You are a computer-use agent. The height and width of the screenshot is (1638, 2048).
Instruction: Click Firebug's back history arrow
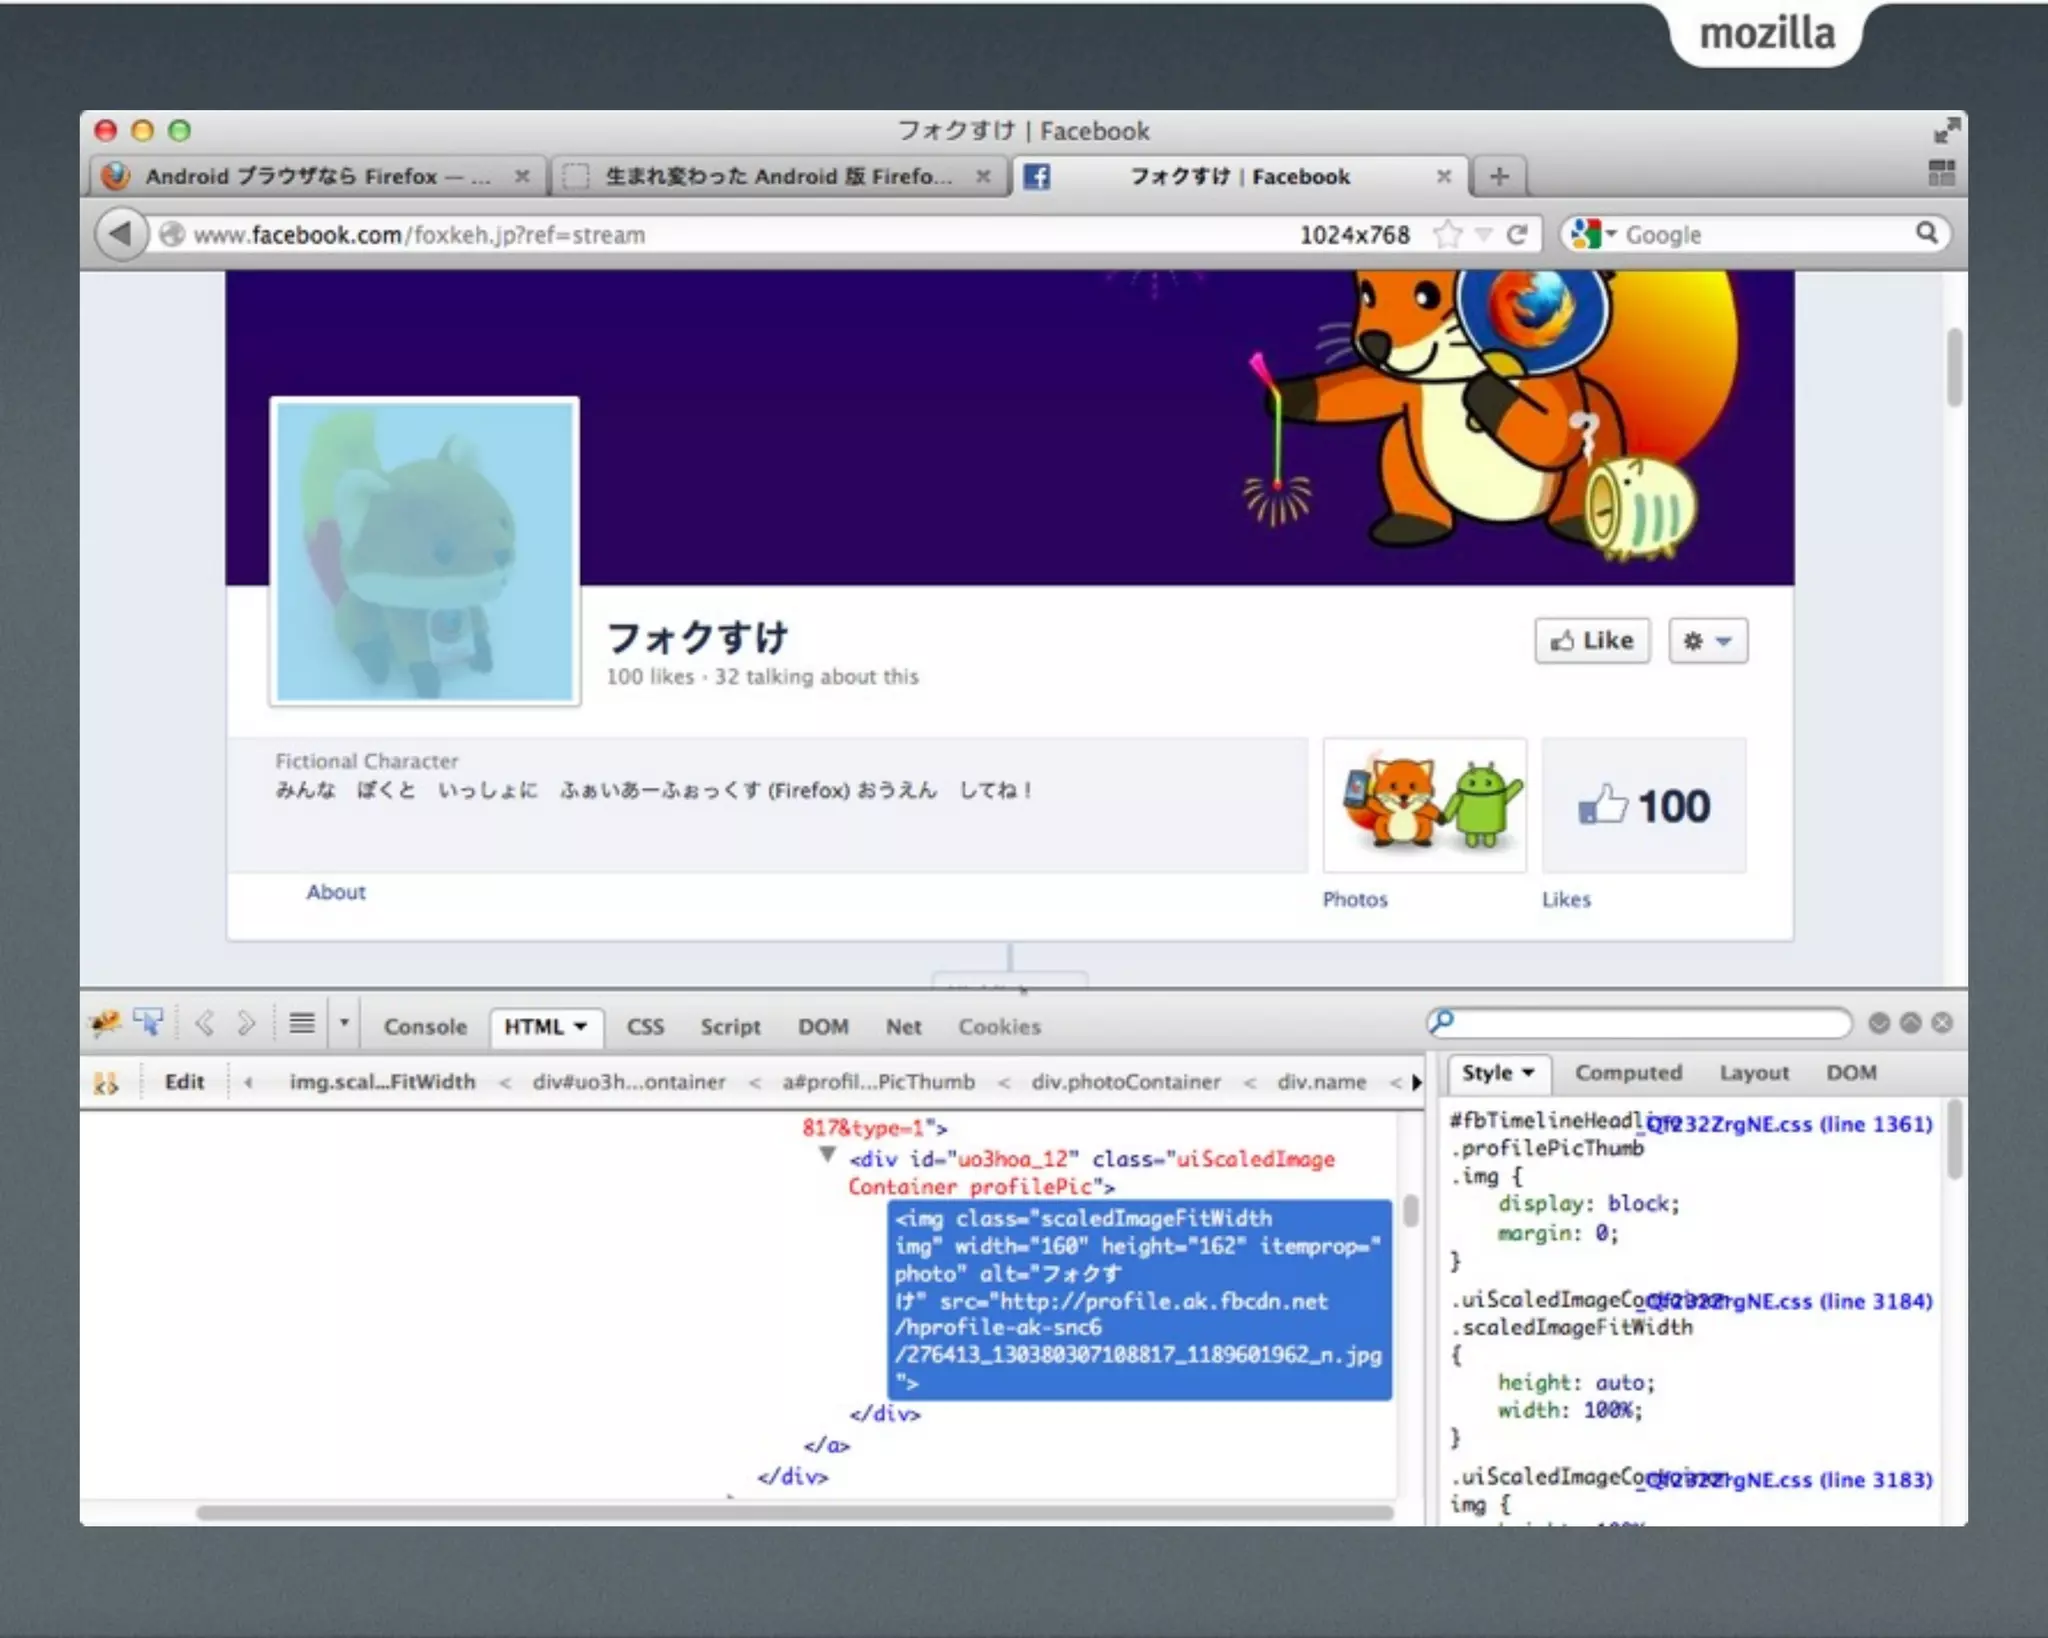[x=205, y=1024]
